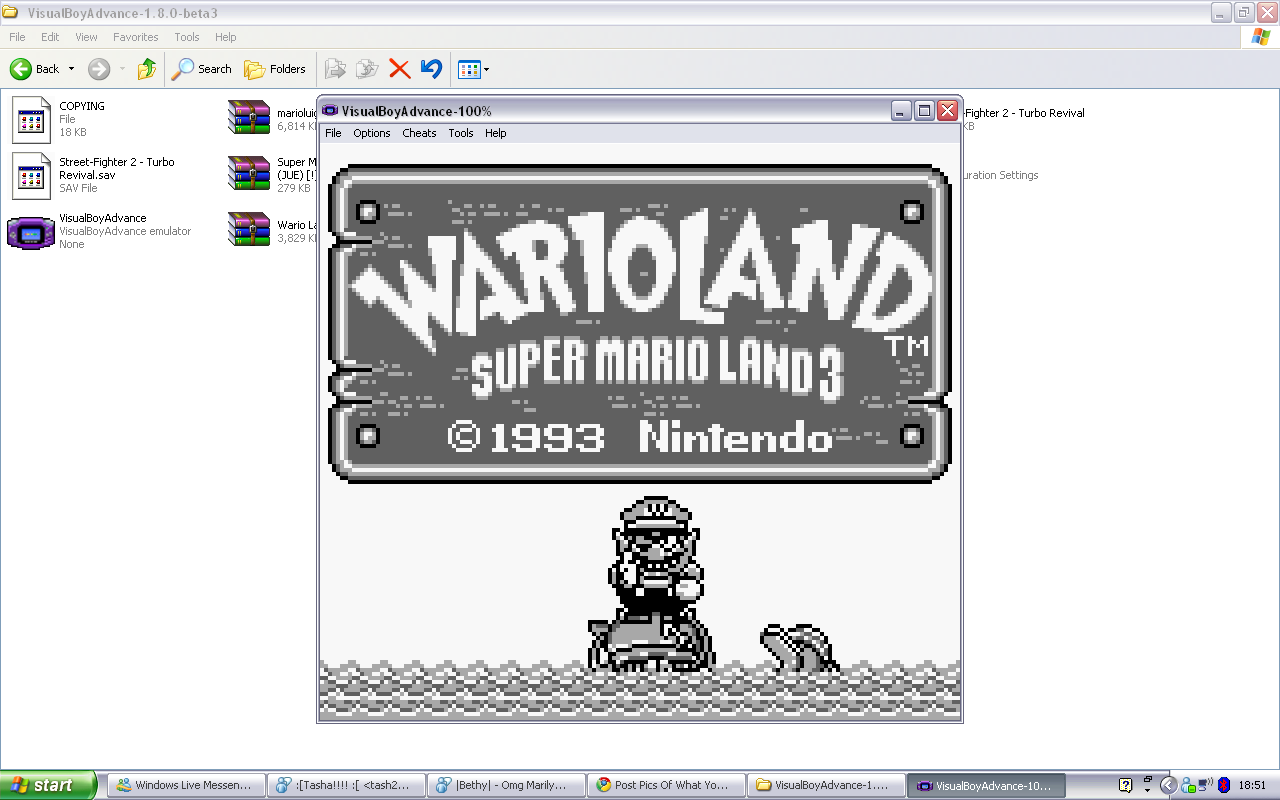Click the Messenger status icon in the tray
1280x800 pixels.
[1187, 786]
